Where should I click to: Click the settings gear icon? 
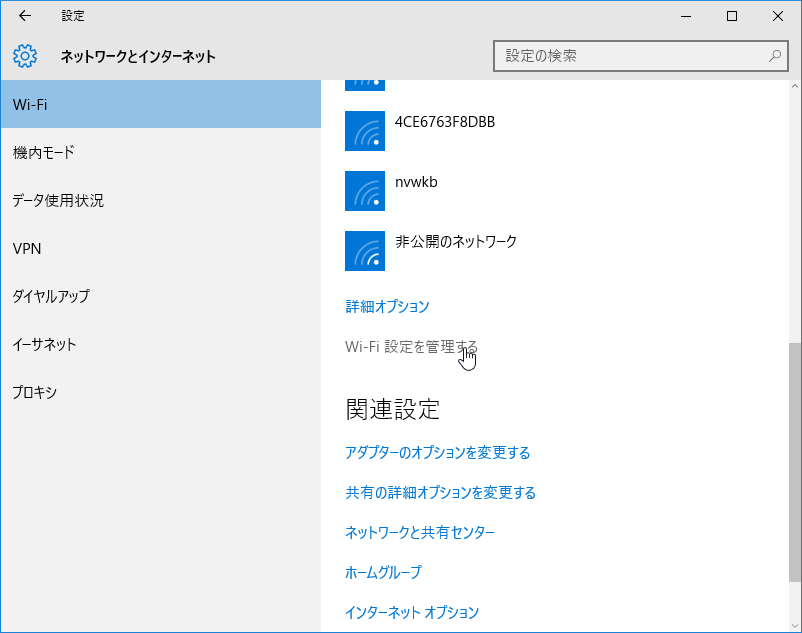[x=25, y=56]
